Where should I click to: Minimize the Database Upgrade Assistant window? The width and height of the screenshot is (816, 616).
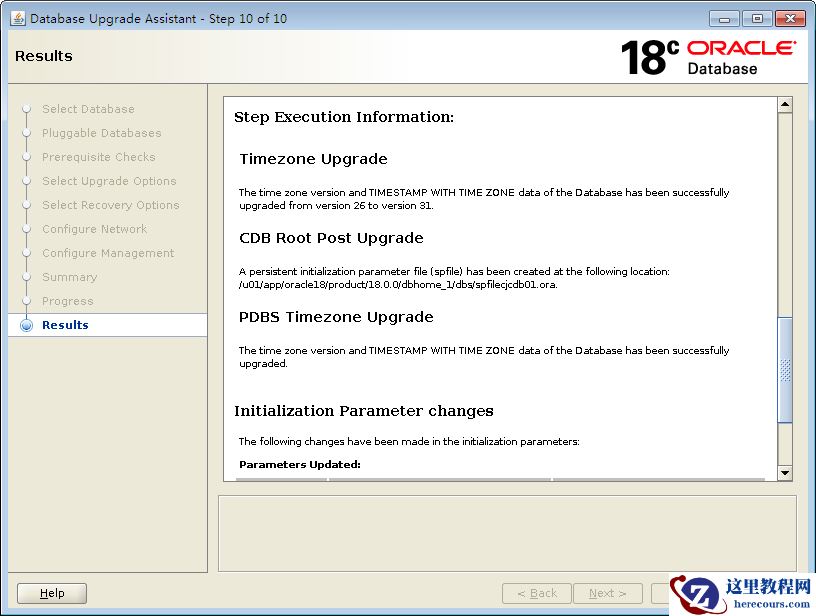[724, 19]
